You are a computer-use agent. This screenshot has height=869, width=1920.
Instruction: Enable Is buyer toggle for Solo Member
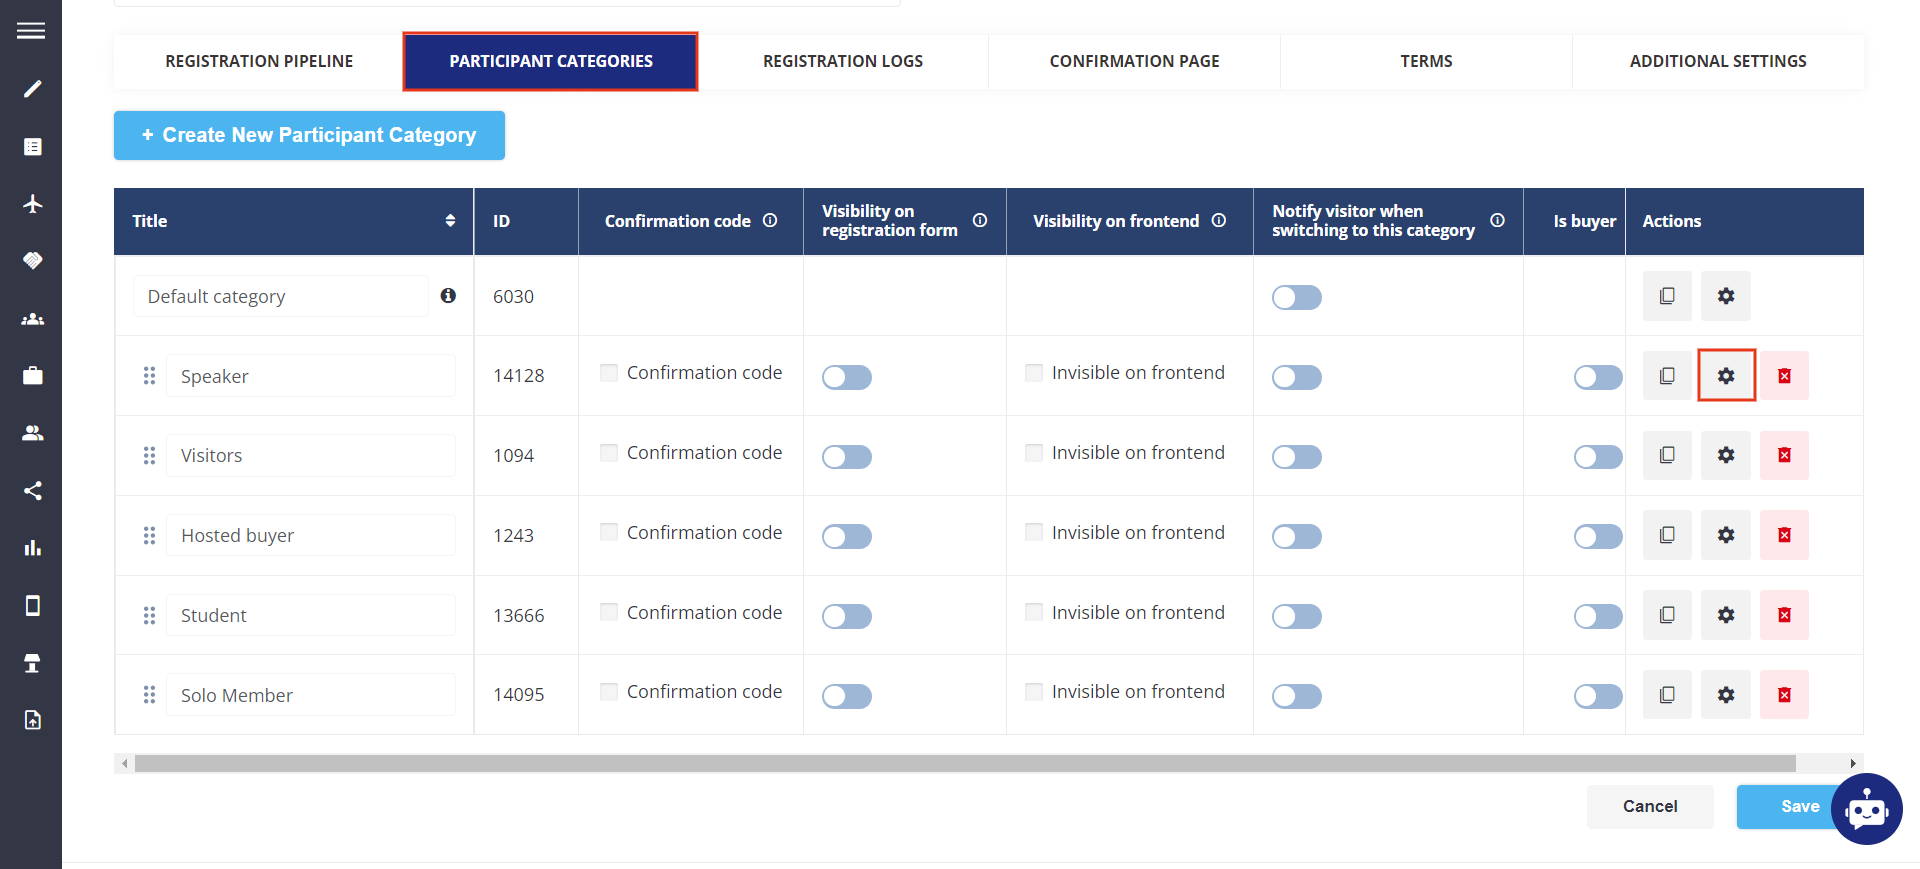pyautogui.click(x=1598, y=696)
